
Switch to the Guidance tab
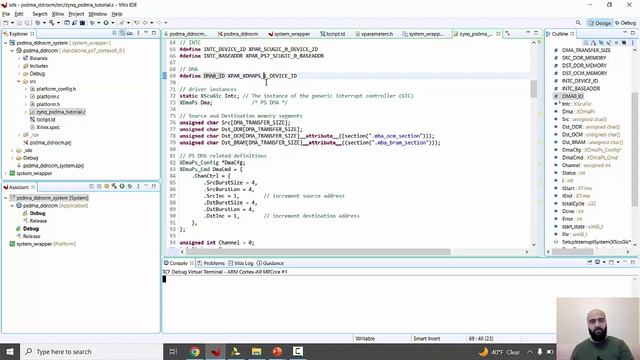[270, 263]
